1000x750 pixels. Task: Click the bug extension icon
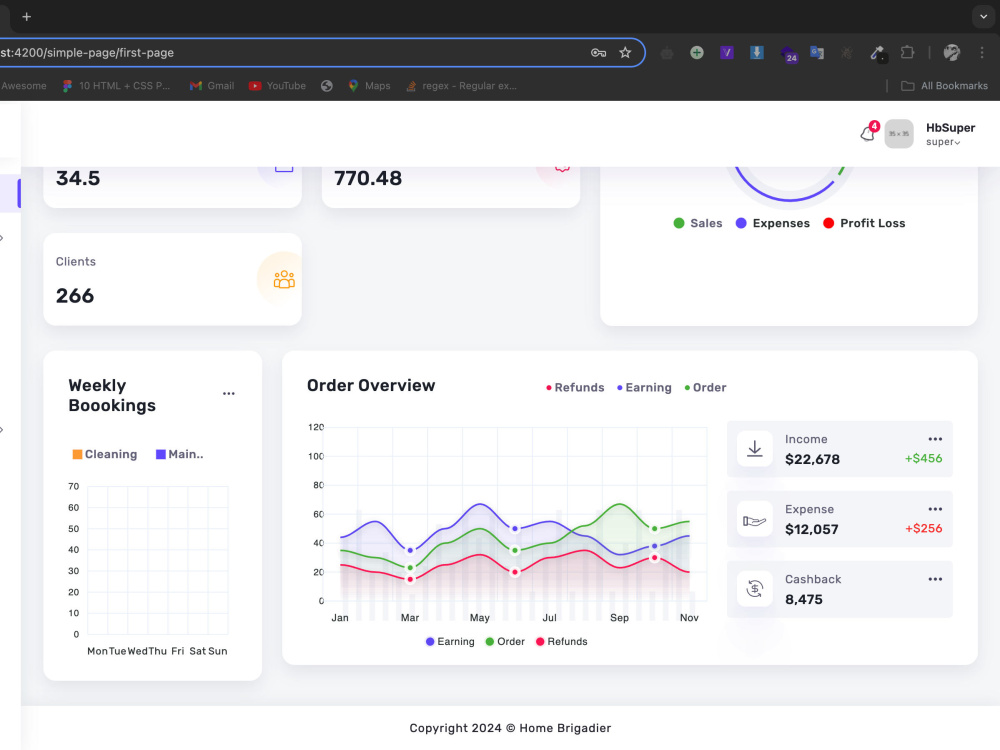pos(847,53)
